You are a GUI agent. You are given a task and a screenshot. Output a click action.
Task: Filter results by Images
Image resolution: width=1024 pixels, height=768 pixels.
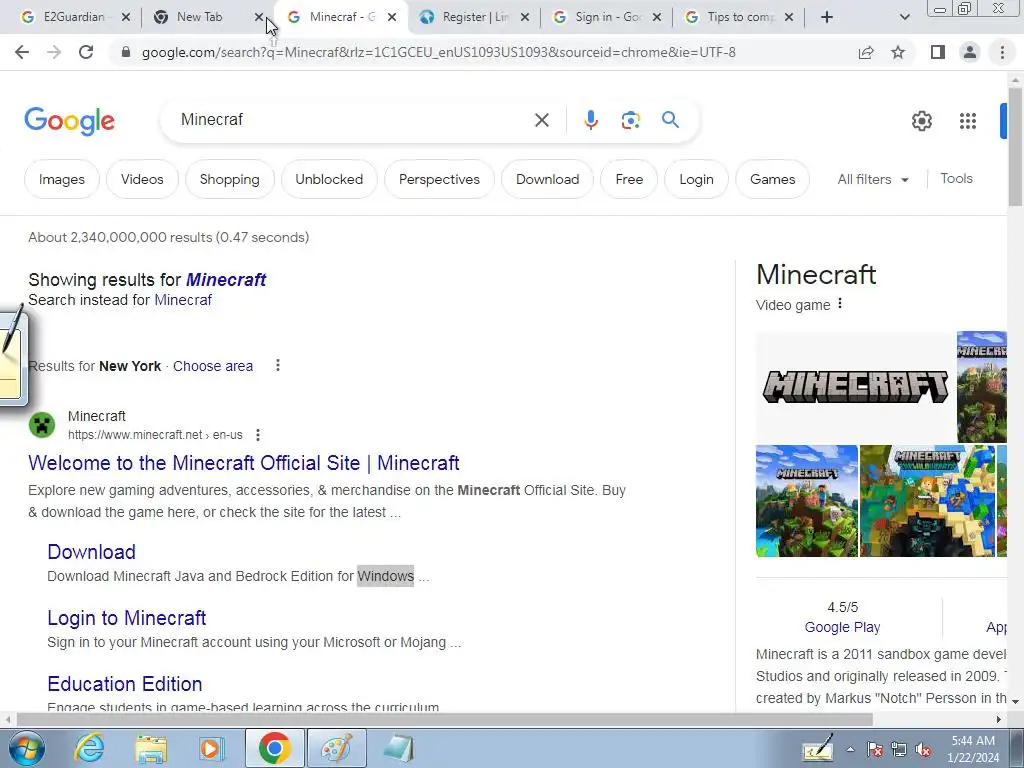61,179
